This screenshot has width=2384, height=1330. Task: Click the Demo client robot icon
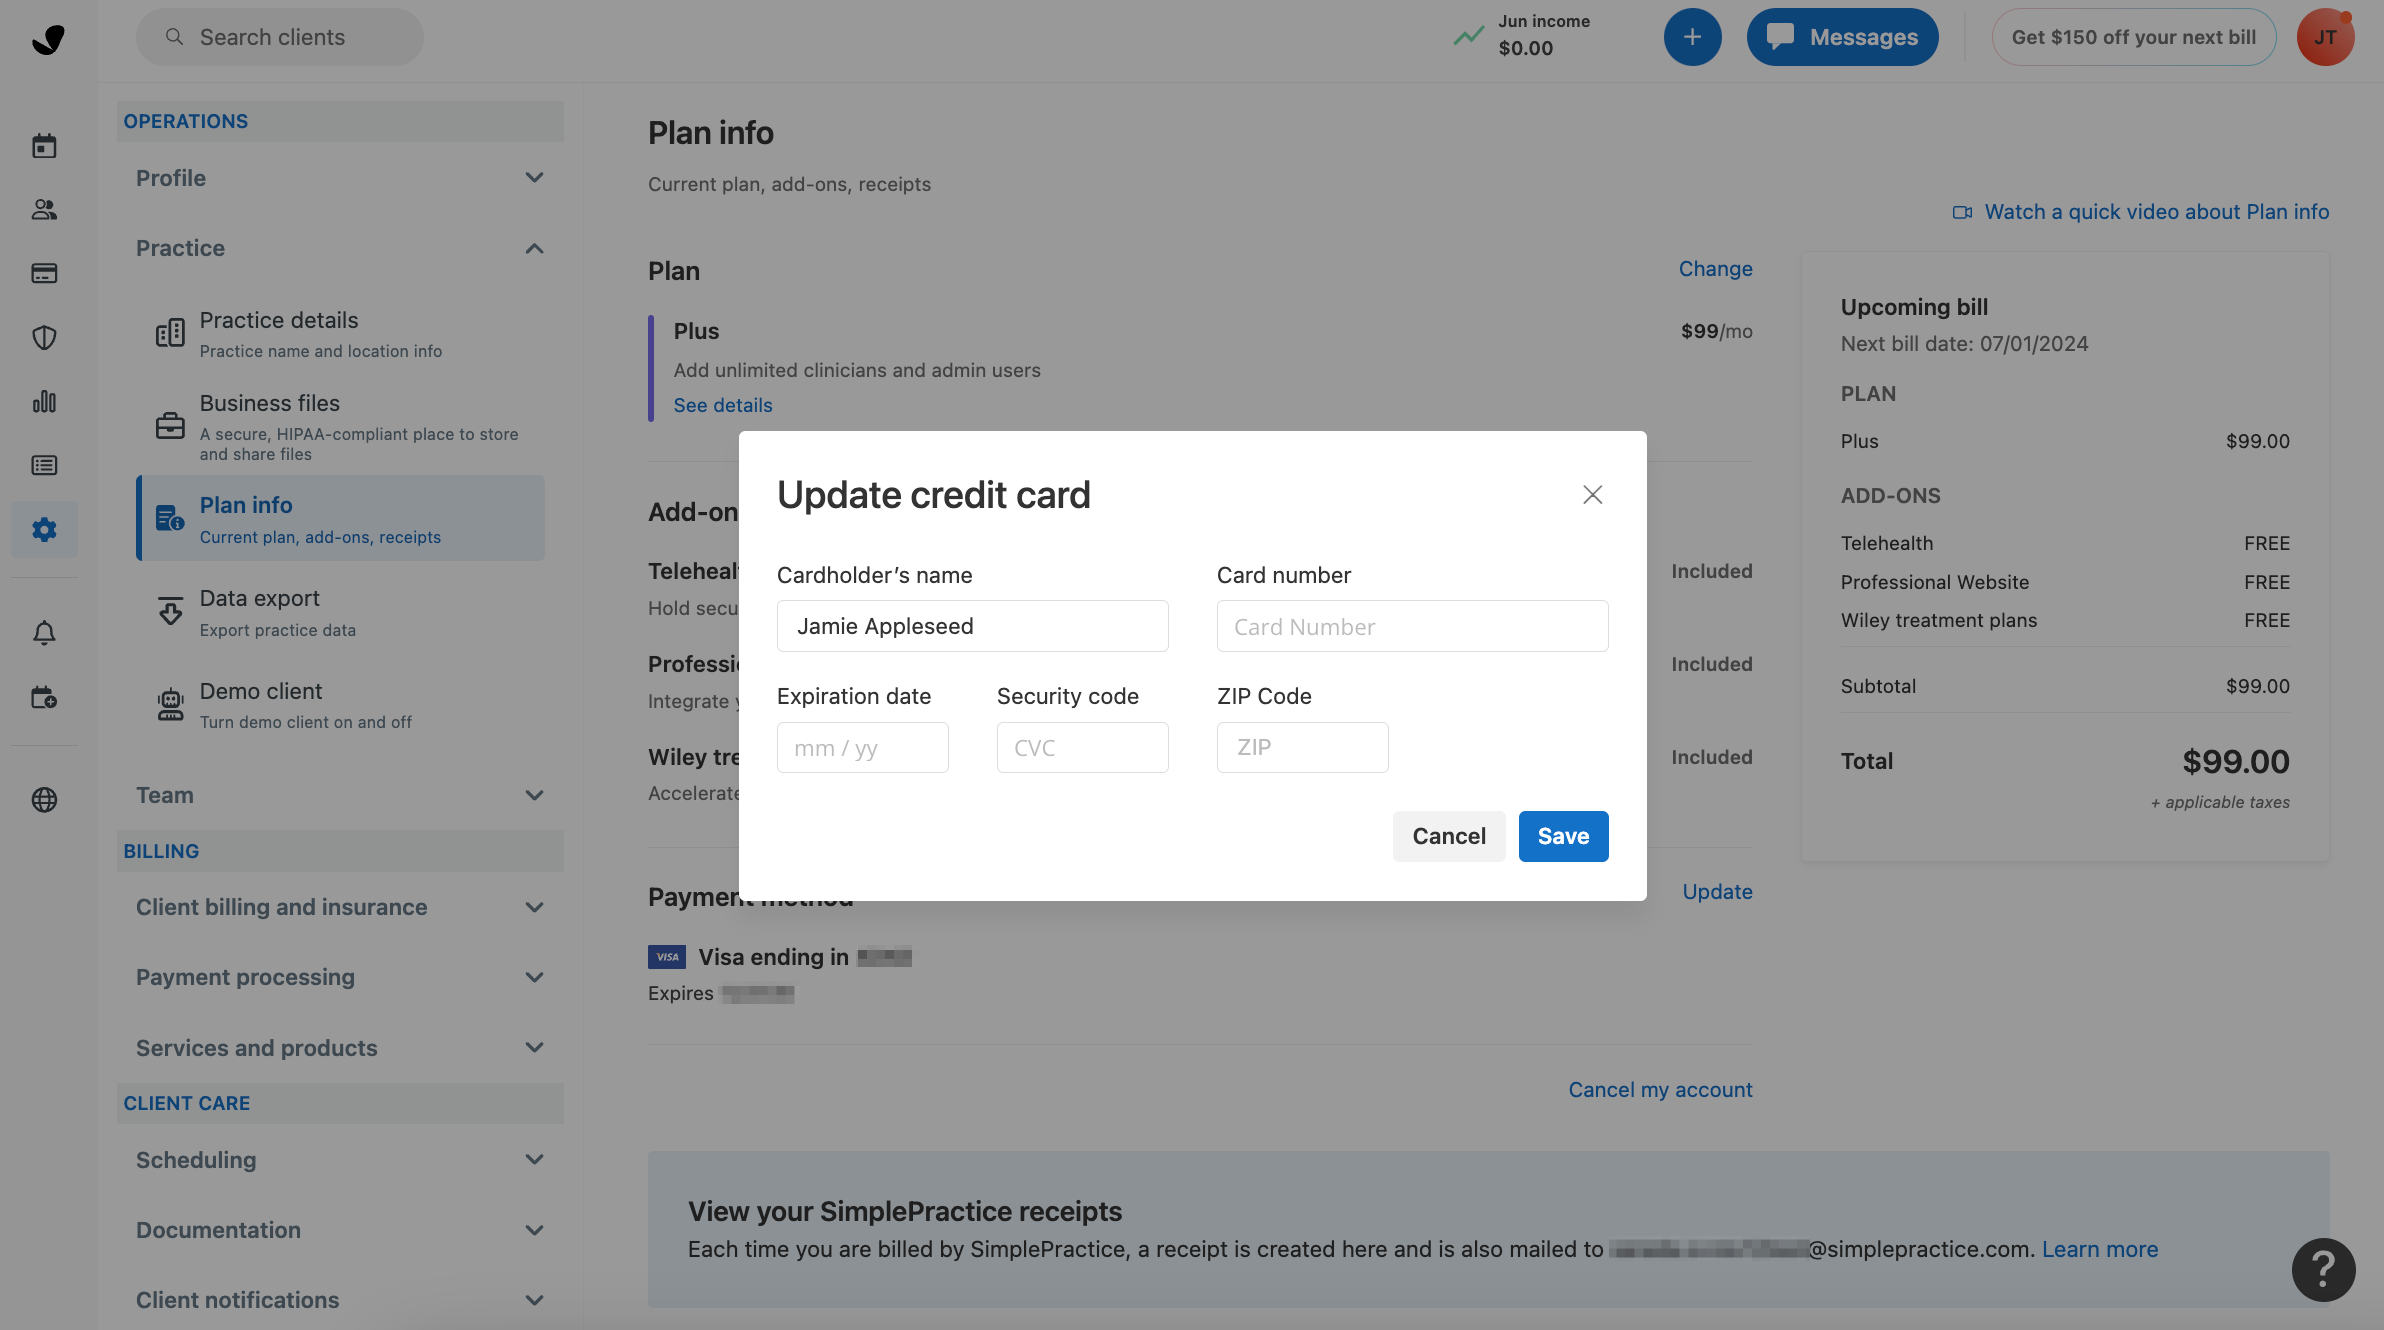[170, 704]
